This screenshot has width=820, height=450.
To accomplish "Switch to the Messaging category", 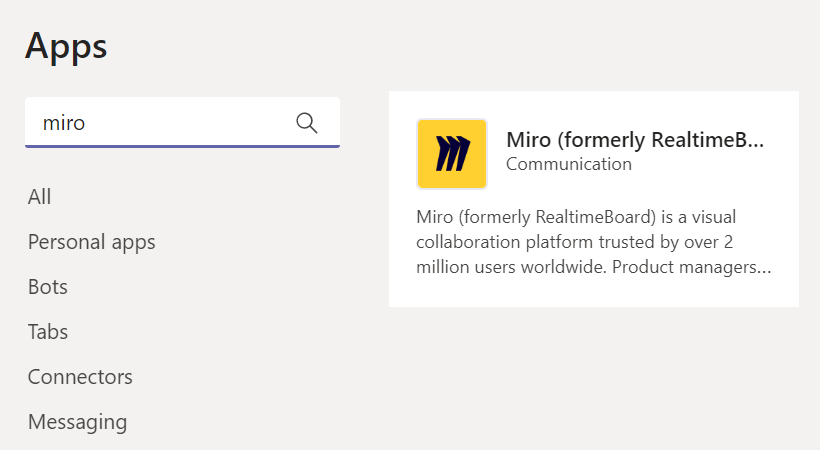I will (x=77, y=422).
